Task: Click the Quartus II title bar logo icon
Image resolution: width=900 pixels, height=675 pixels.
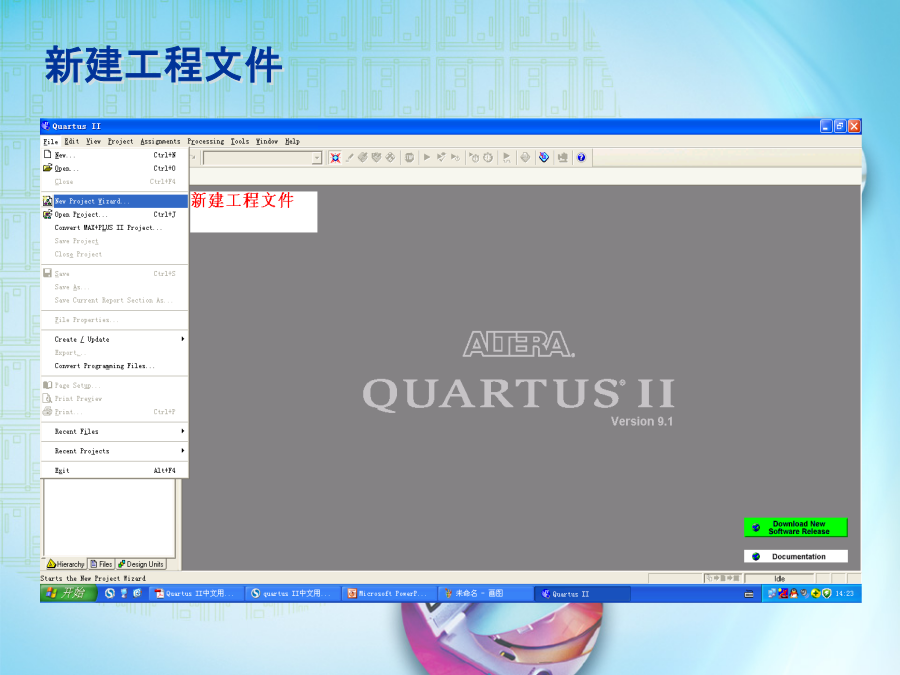Action: 46,126
